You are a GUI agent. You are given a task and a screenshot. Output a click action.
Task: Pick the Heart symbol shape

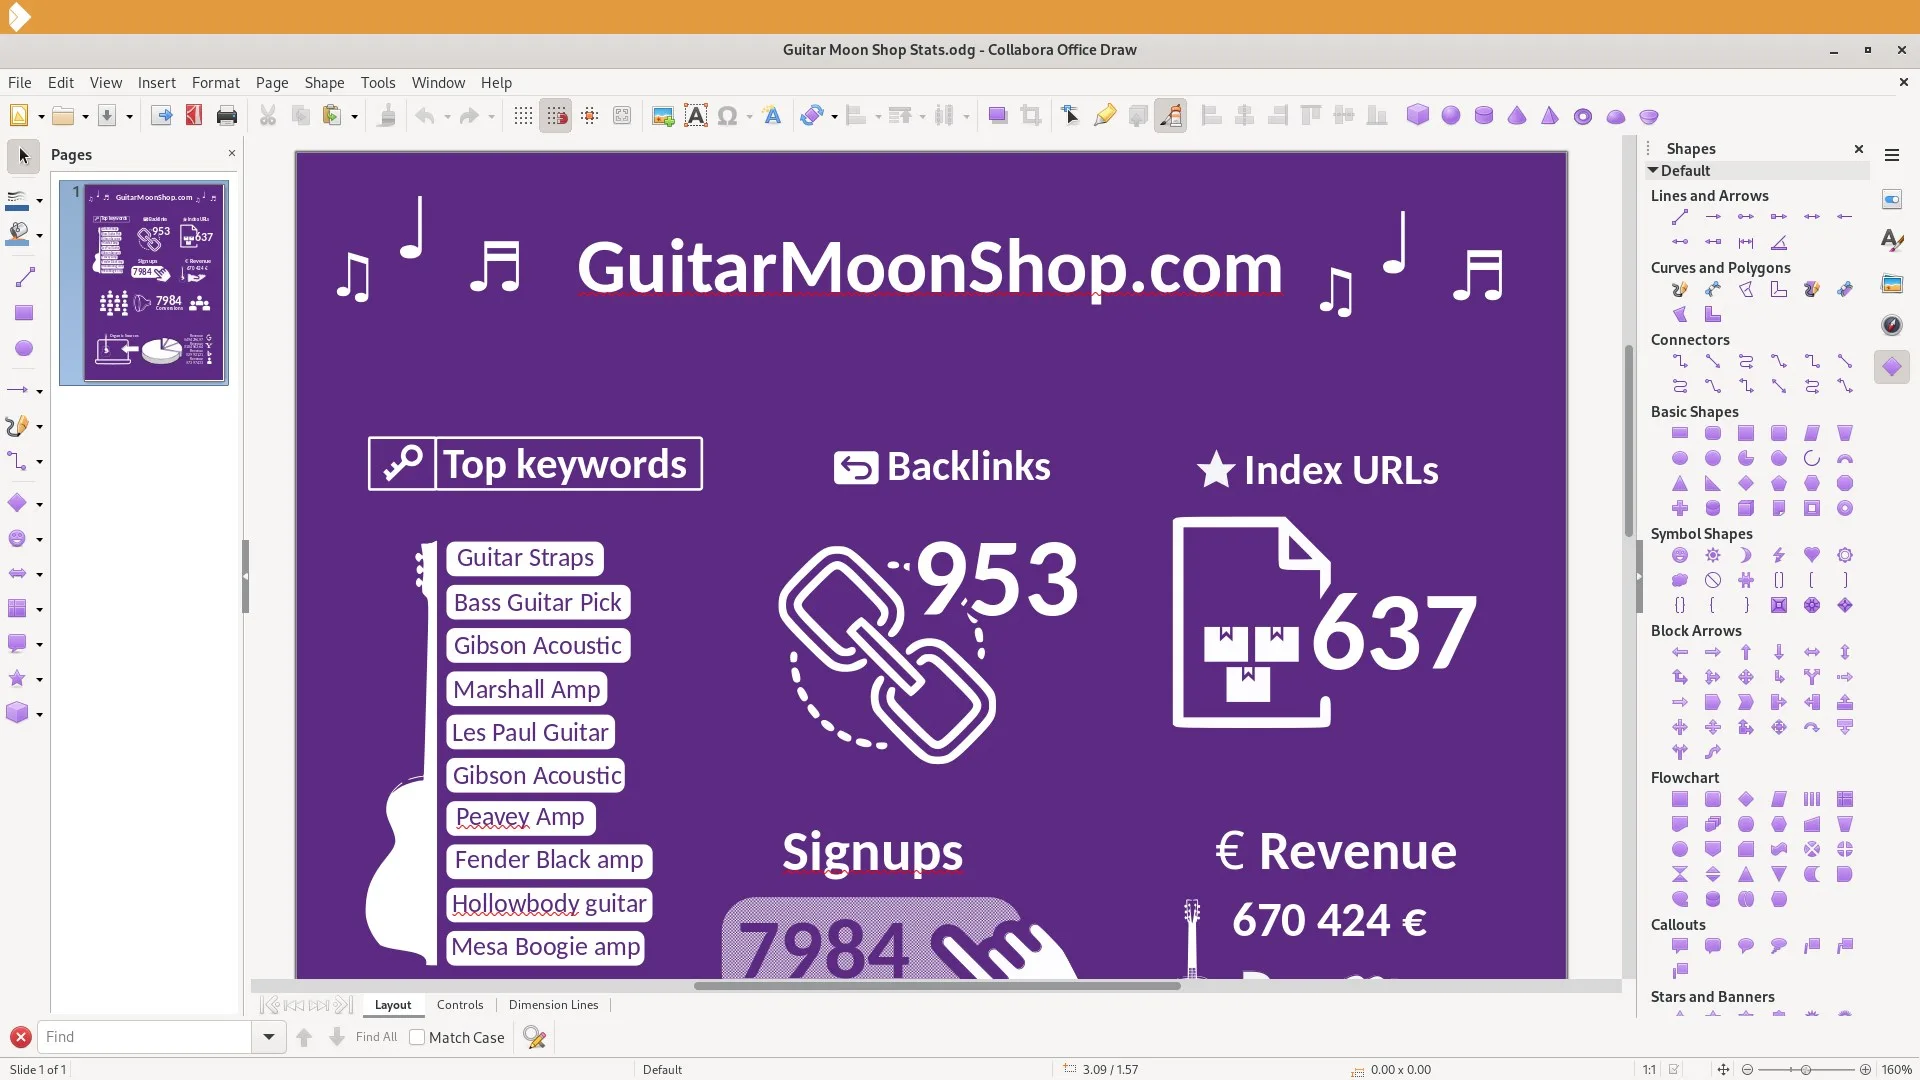pos(1812,555)
